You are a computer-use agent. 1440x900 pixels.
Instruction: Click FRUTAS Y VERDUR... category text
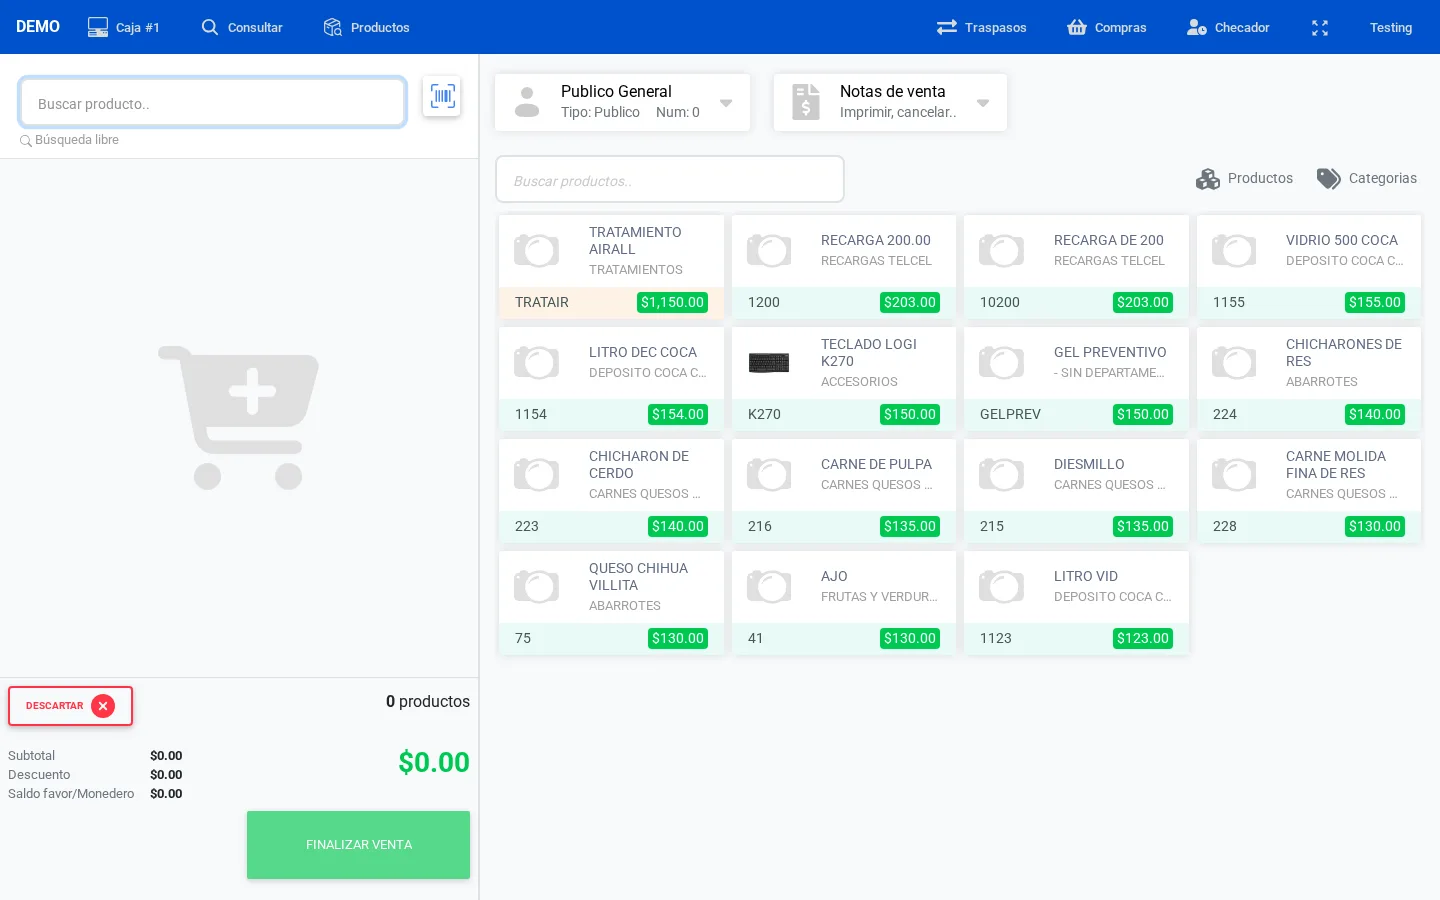point(879,597)
